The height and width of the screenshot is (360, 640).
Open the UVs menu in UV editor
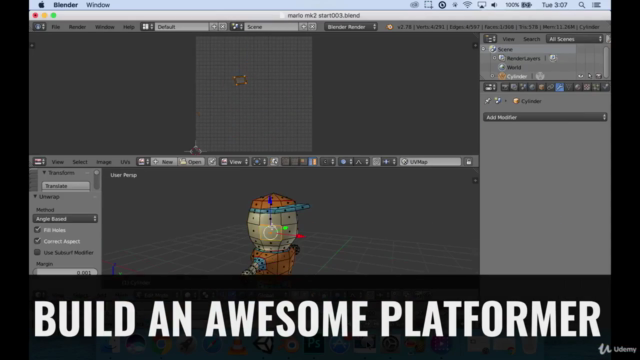(x=125, y=162)
